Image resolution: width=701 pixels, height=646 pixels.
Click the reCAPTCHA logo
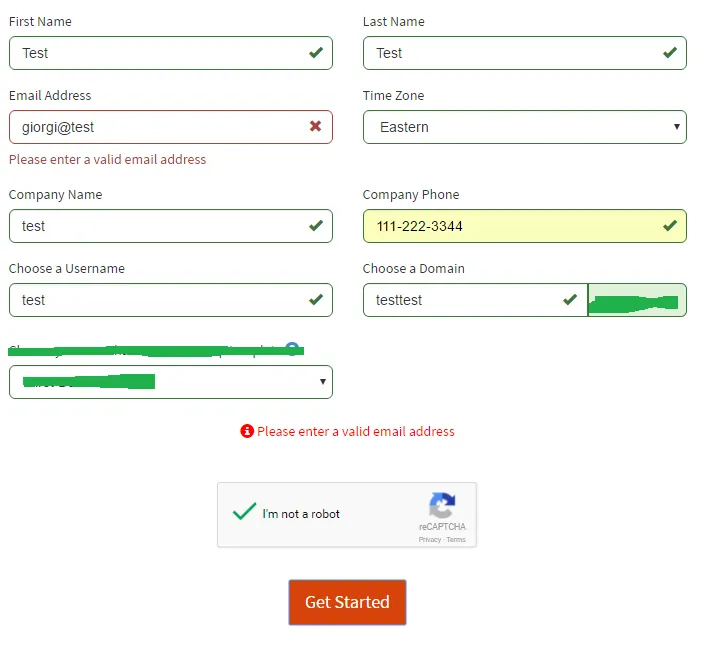pyautogui.click(x=442, y=505)
